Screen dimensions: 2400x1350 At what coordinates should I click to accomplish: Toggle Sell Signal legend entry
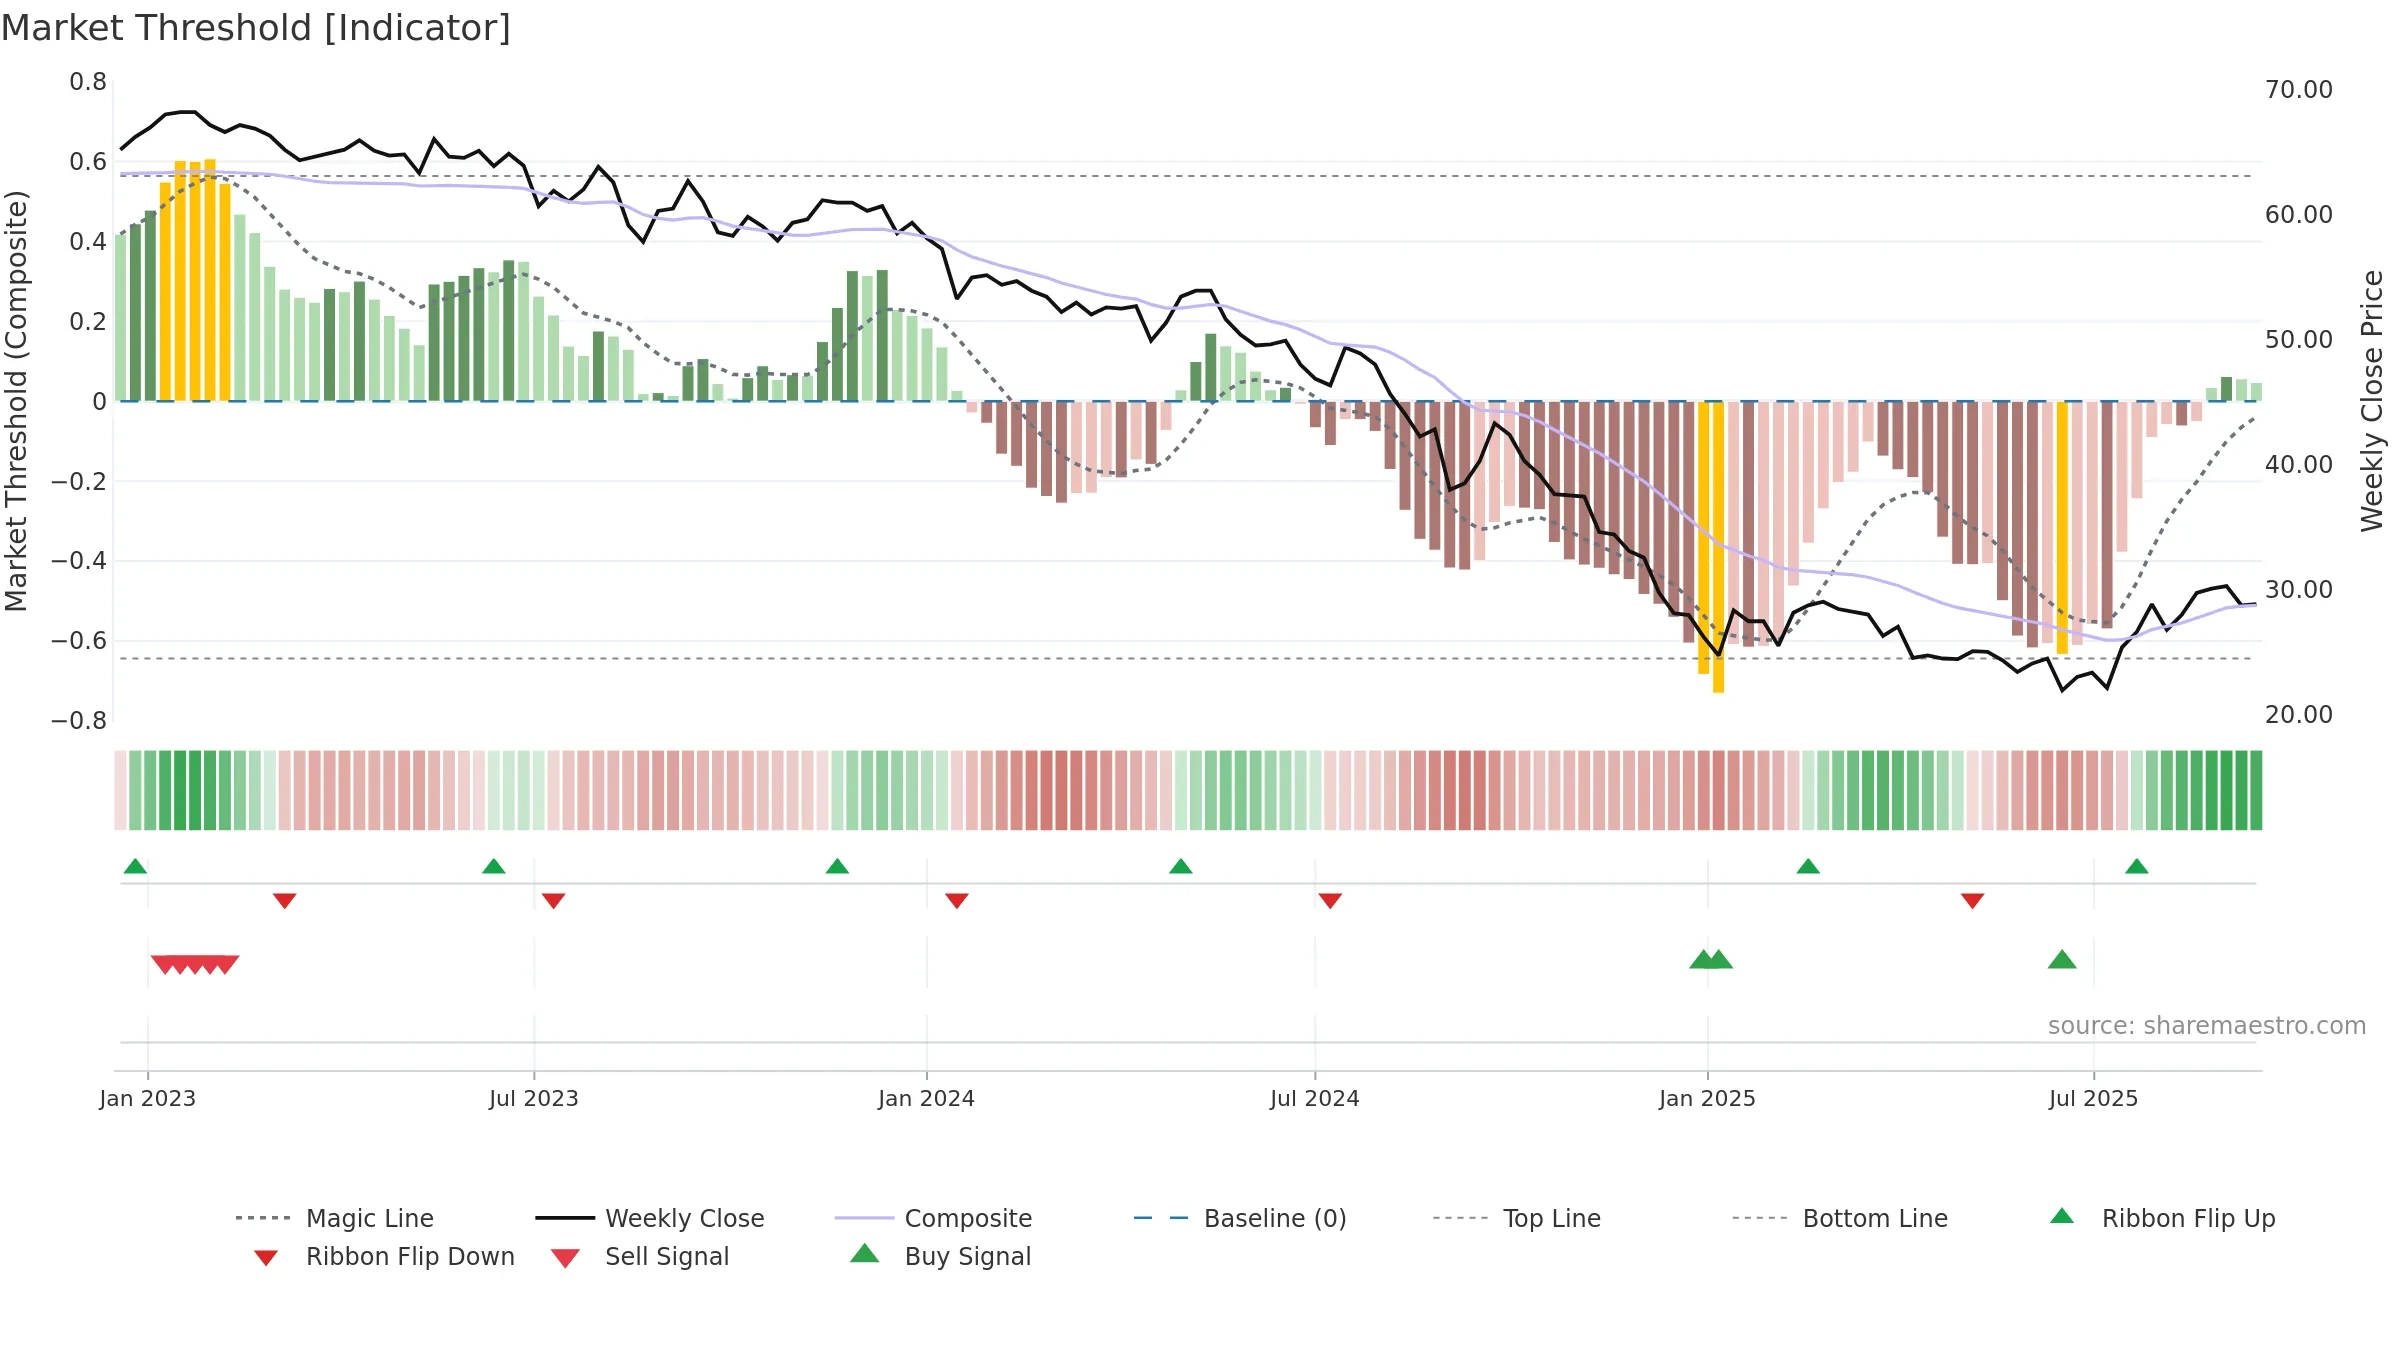point(640,1256)
